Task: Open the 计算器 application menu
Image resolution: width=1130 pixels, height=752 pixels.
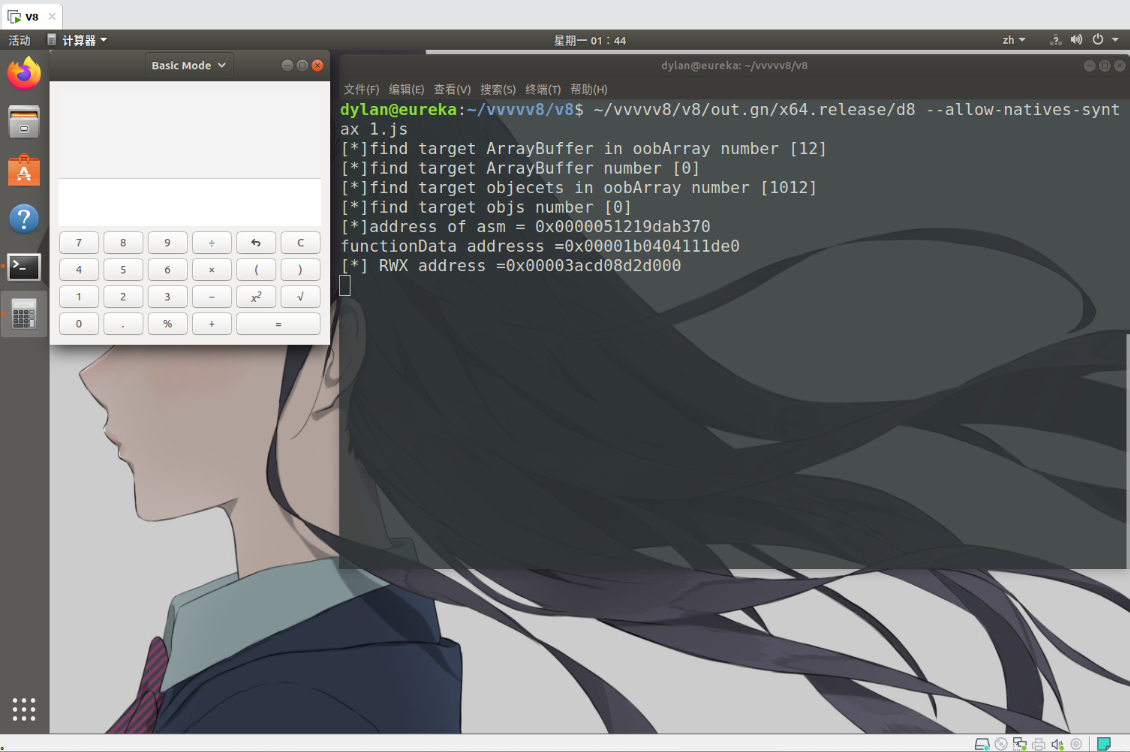Action: (x=78, y=40)
